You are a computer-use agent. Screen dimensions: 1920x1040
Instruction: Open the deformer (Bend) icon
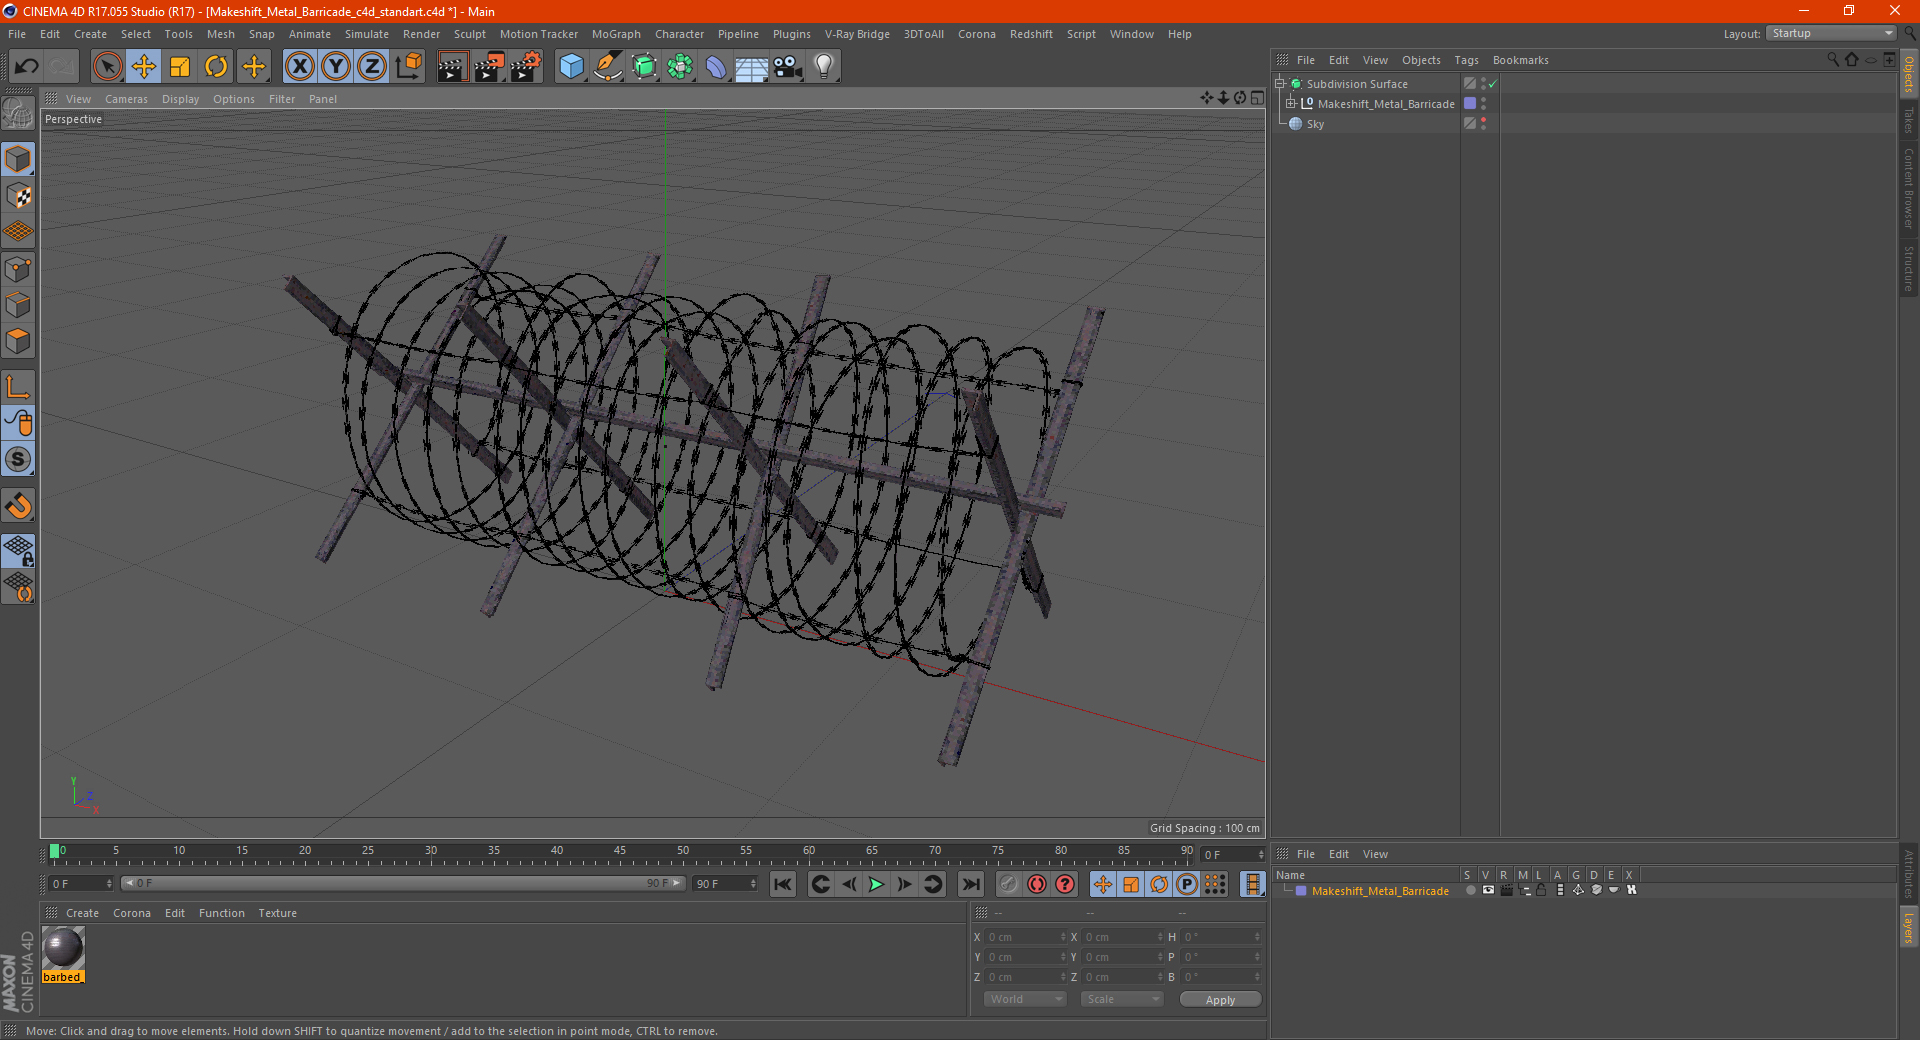coord(716,67)
